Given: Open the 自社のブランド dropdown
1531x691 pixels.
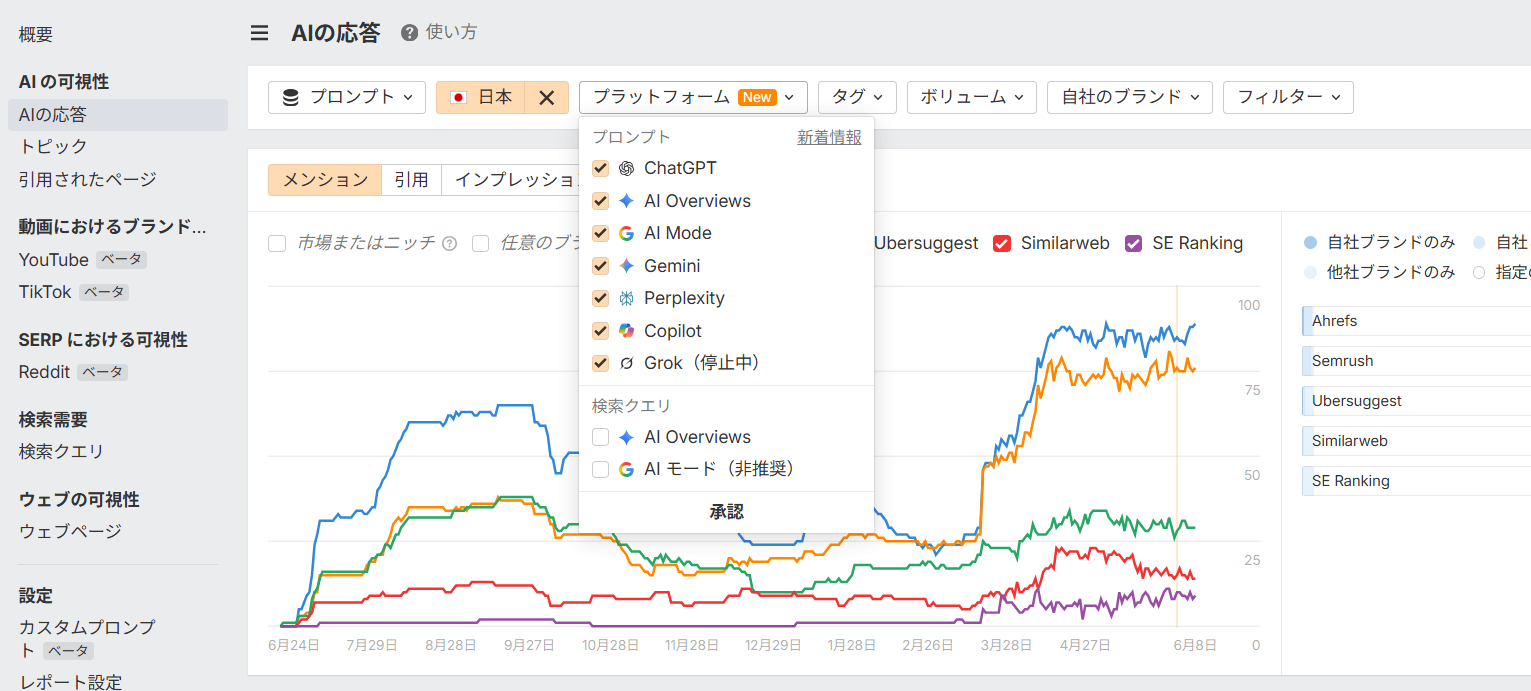Looking at the screenshot, I should click(x=1130, y=97).
